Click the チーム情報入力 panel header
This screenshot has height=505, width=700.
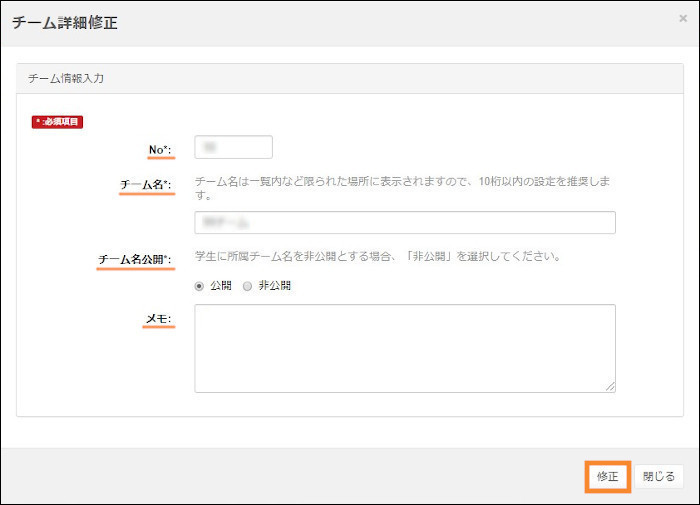coord(66,78)
